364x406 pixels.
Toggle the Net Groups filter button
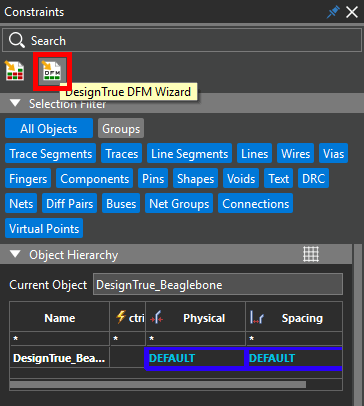click(179, 203)
